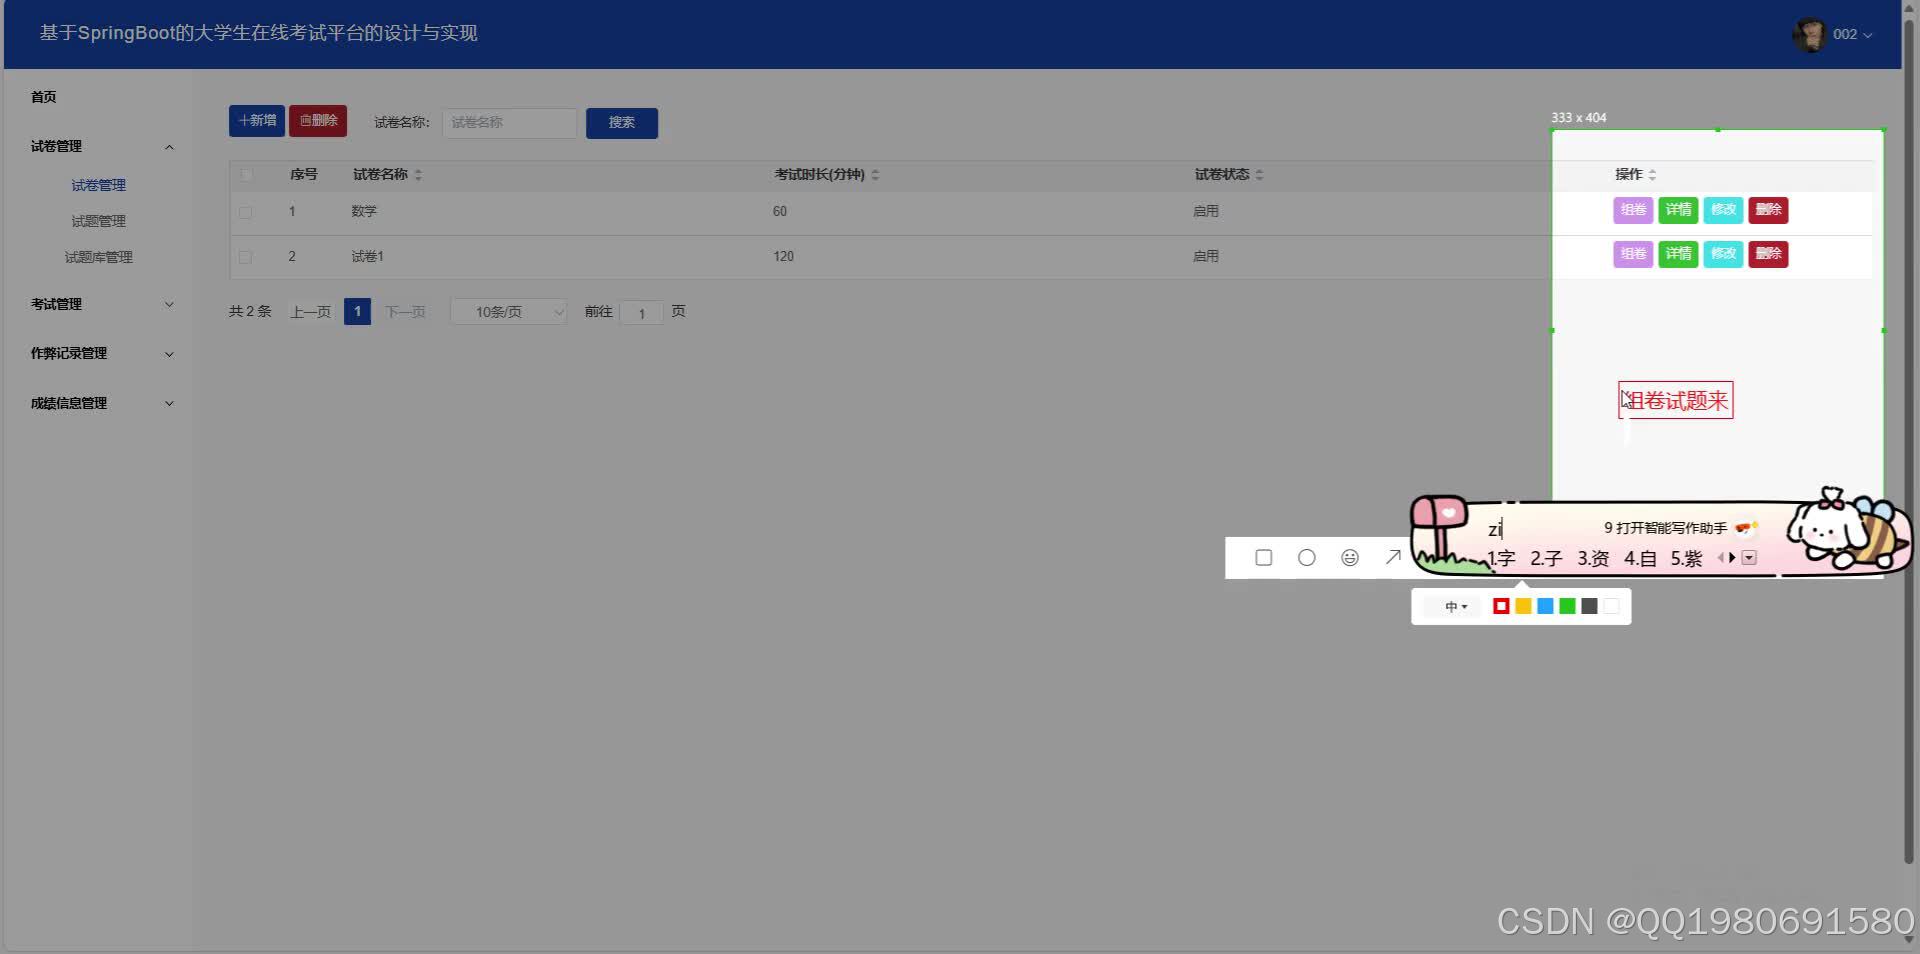Open the 试题库管理 submenu item
Image resolution: width=1920 pixels, height=954 pixels.
[98, 257]
